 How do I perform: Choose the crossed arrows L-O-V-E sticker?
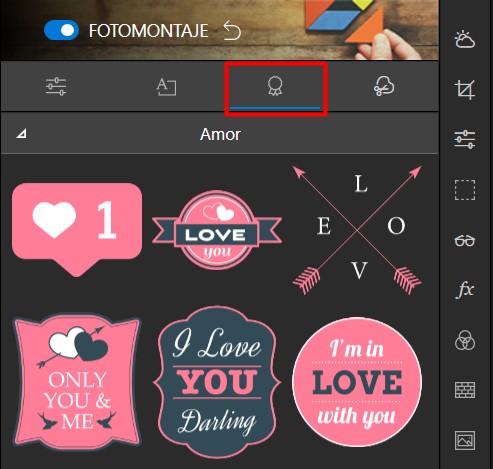click(357, 230)
